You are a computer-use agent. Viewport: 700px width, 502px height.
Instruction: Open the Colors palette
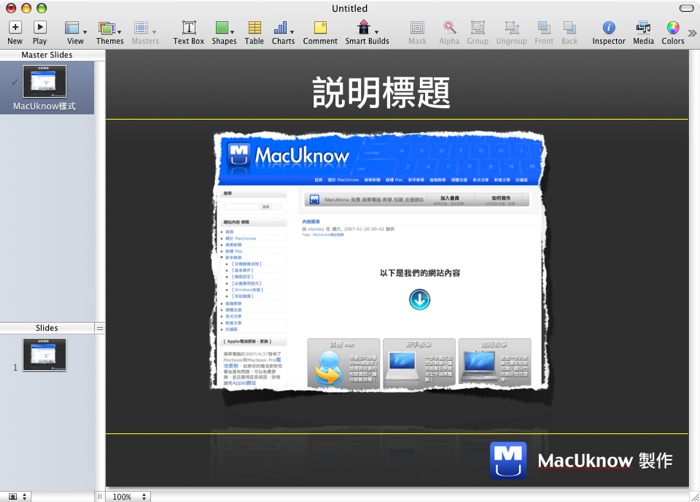pyautogui.click(x=673, y=33)
